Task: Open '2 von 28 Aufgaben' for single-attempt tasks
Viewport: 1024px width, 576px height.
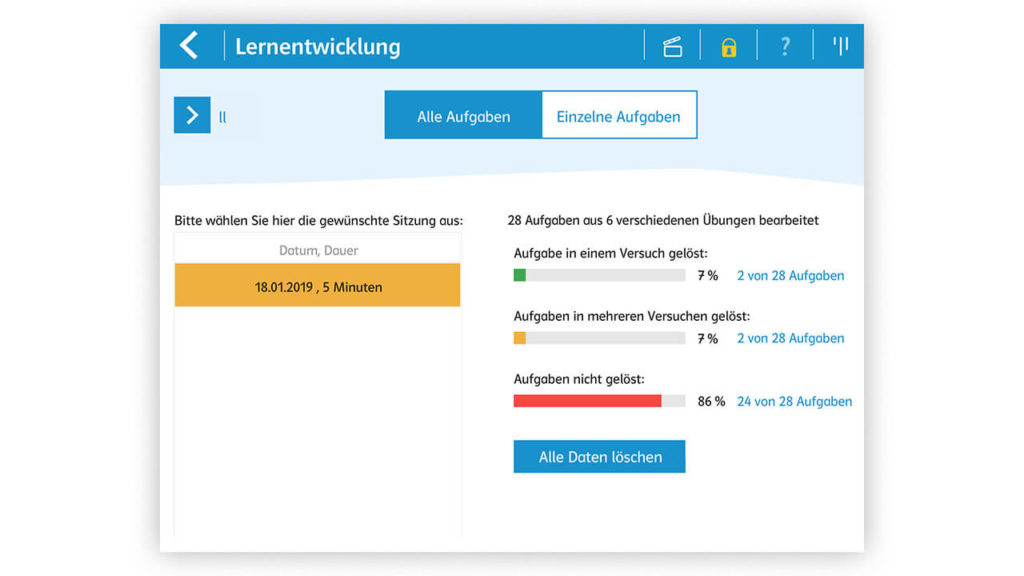Action: [790, 276]
